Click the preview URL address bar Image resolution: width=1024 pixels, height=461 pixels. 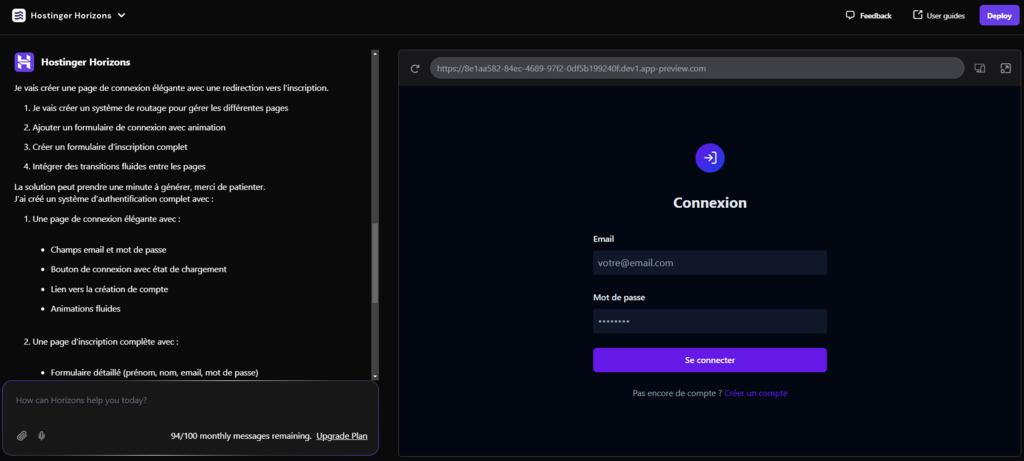pyautogui.click(x=697, y=68)
